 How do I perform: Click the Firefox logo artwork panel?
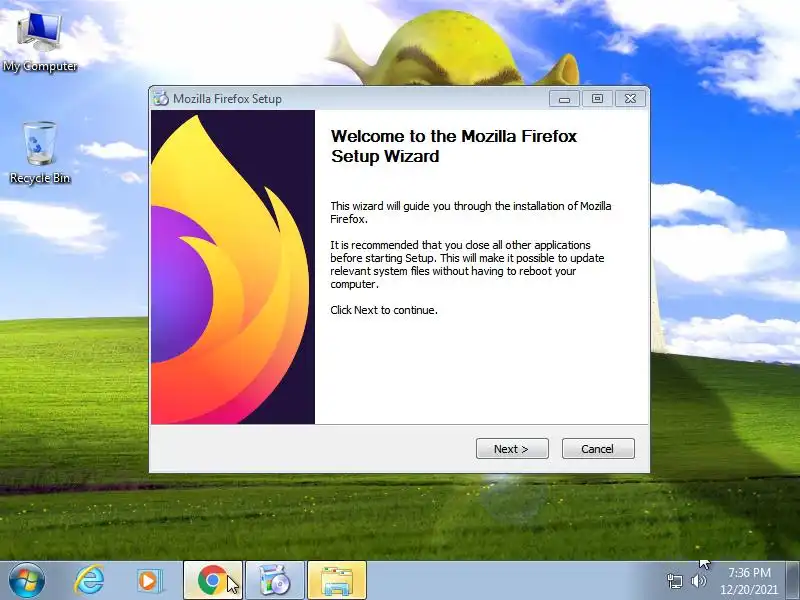coord(233,267)
